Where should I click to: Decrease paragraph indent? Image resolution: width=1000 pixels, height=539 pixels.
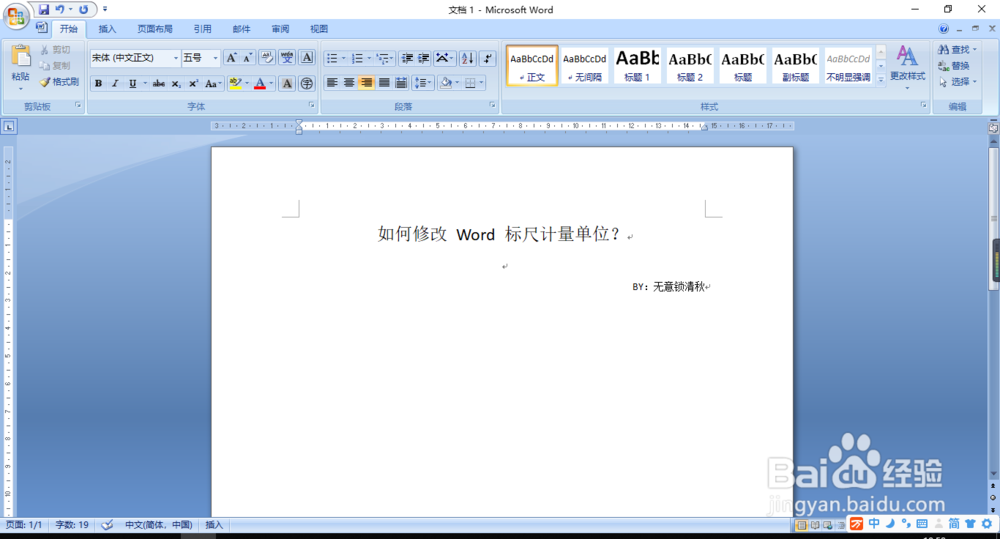pos(407,59)
